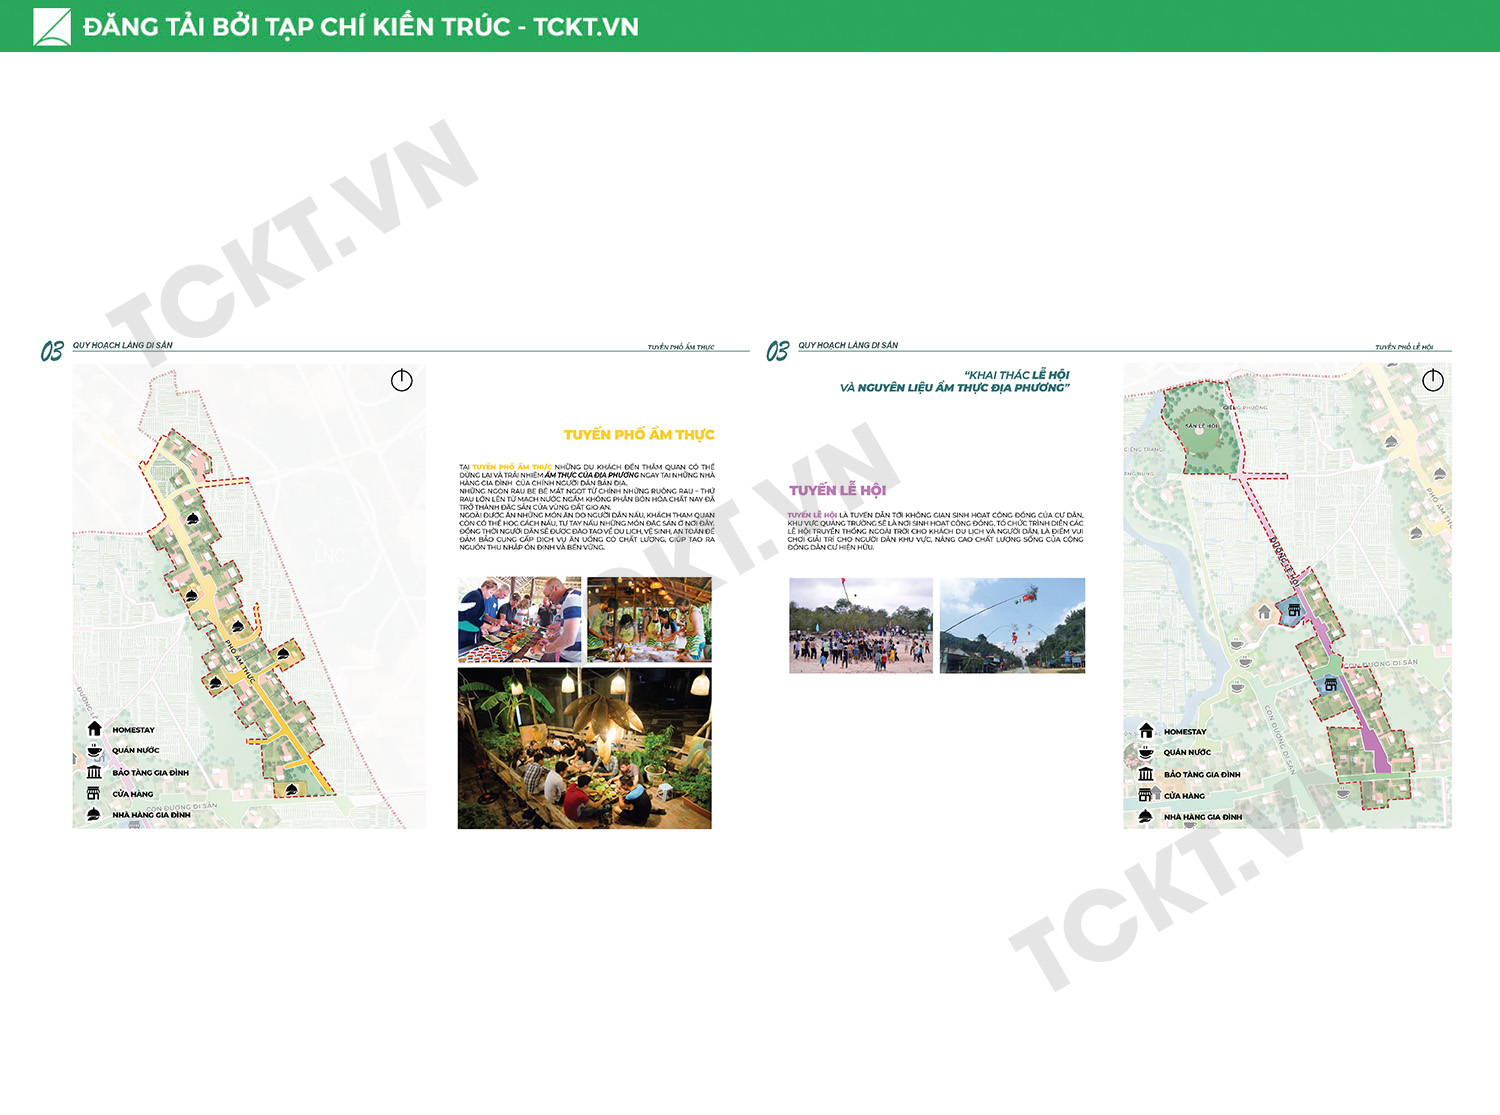Click the Homestay house icon in the left map legend
1500x1115 pixels.
coord(94,729)
